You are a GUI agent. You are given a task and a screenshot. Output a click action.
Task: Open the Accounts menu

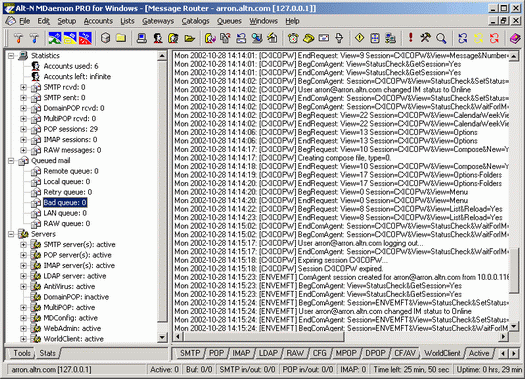pyautogui.click(x=98, y=21)
